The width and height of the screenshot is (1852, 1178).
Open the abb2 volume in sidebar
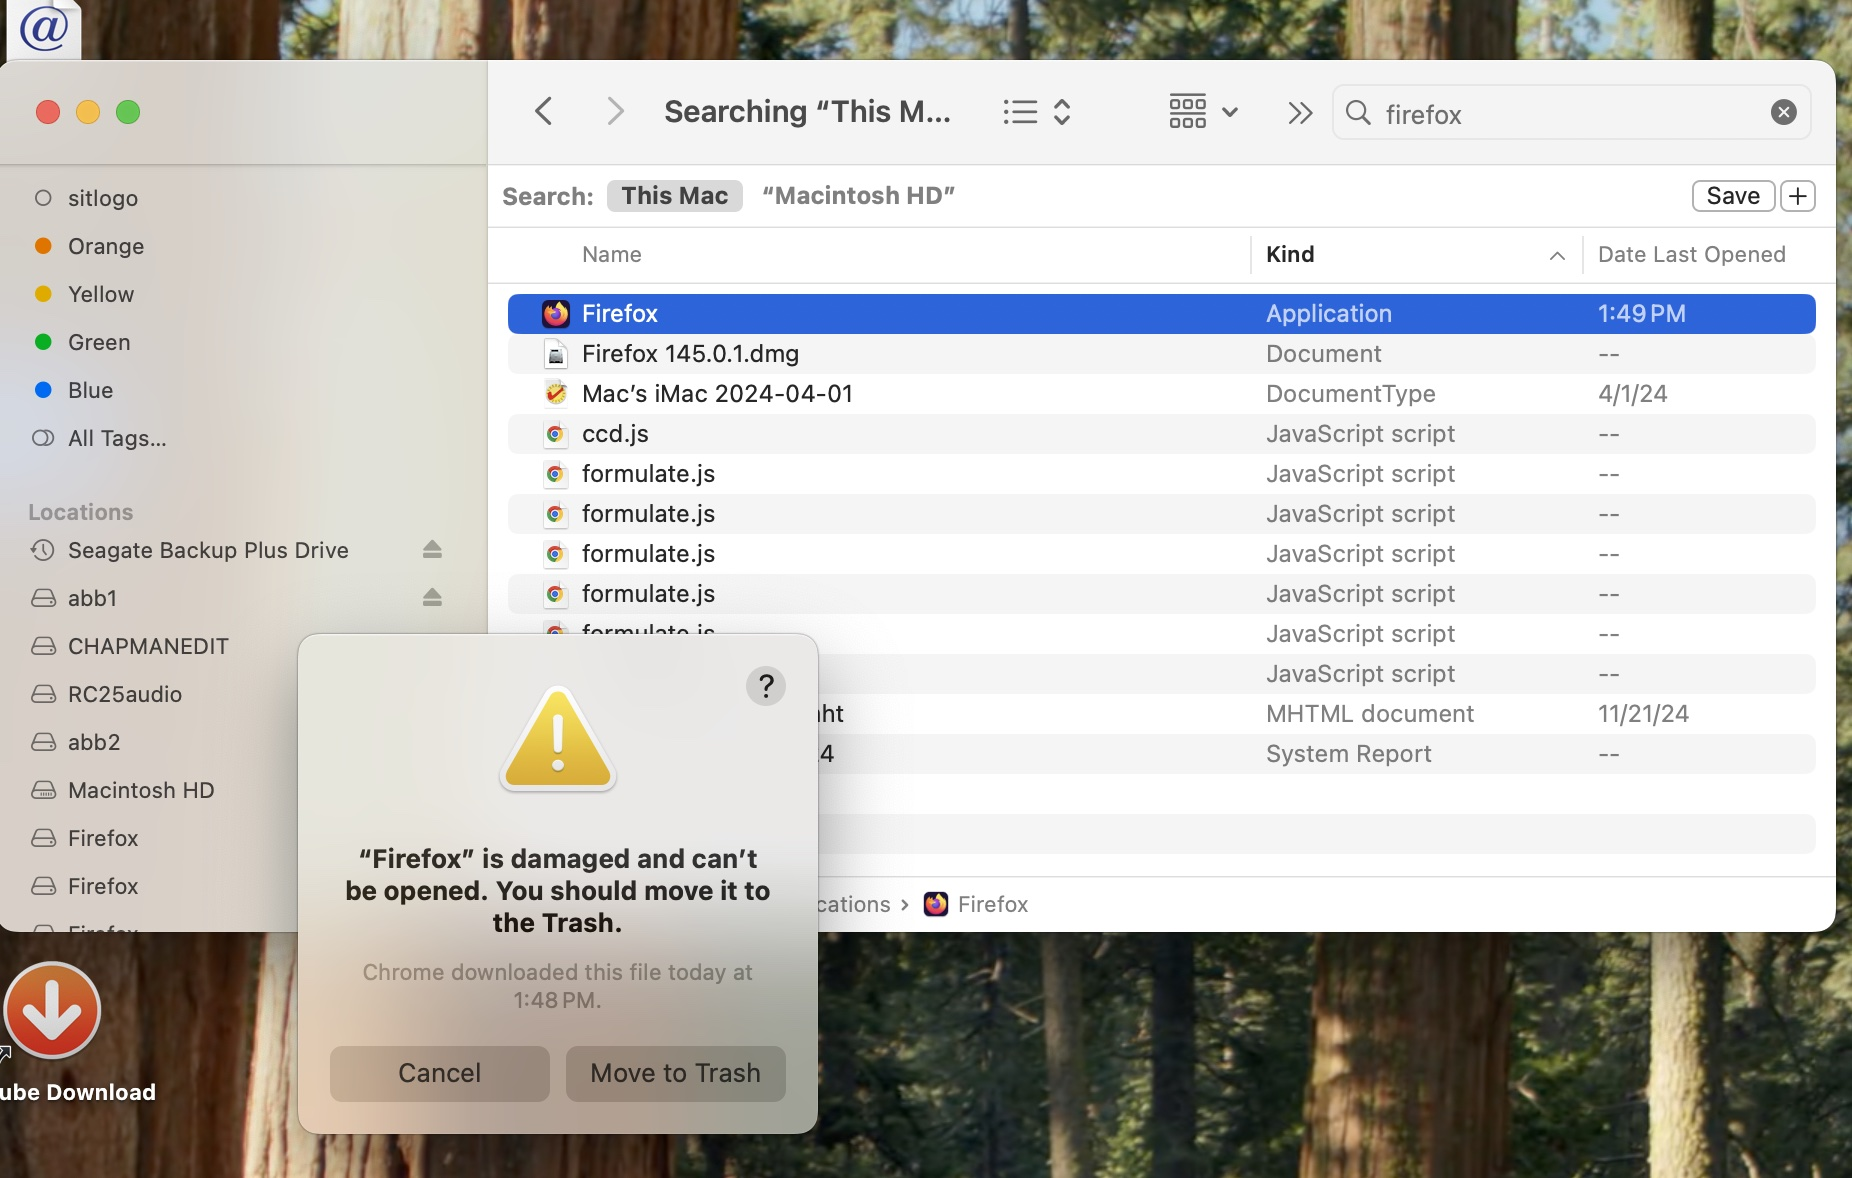pyautogui.click(x=94, y=742)
